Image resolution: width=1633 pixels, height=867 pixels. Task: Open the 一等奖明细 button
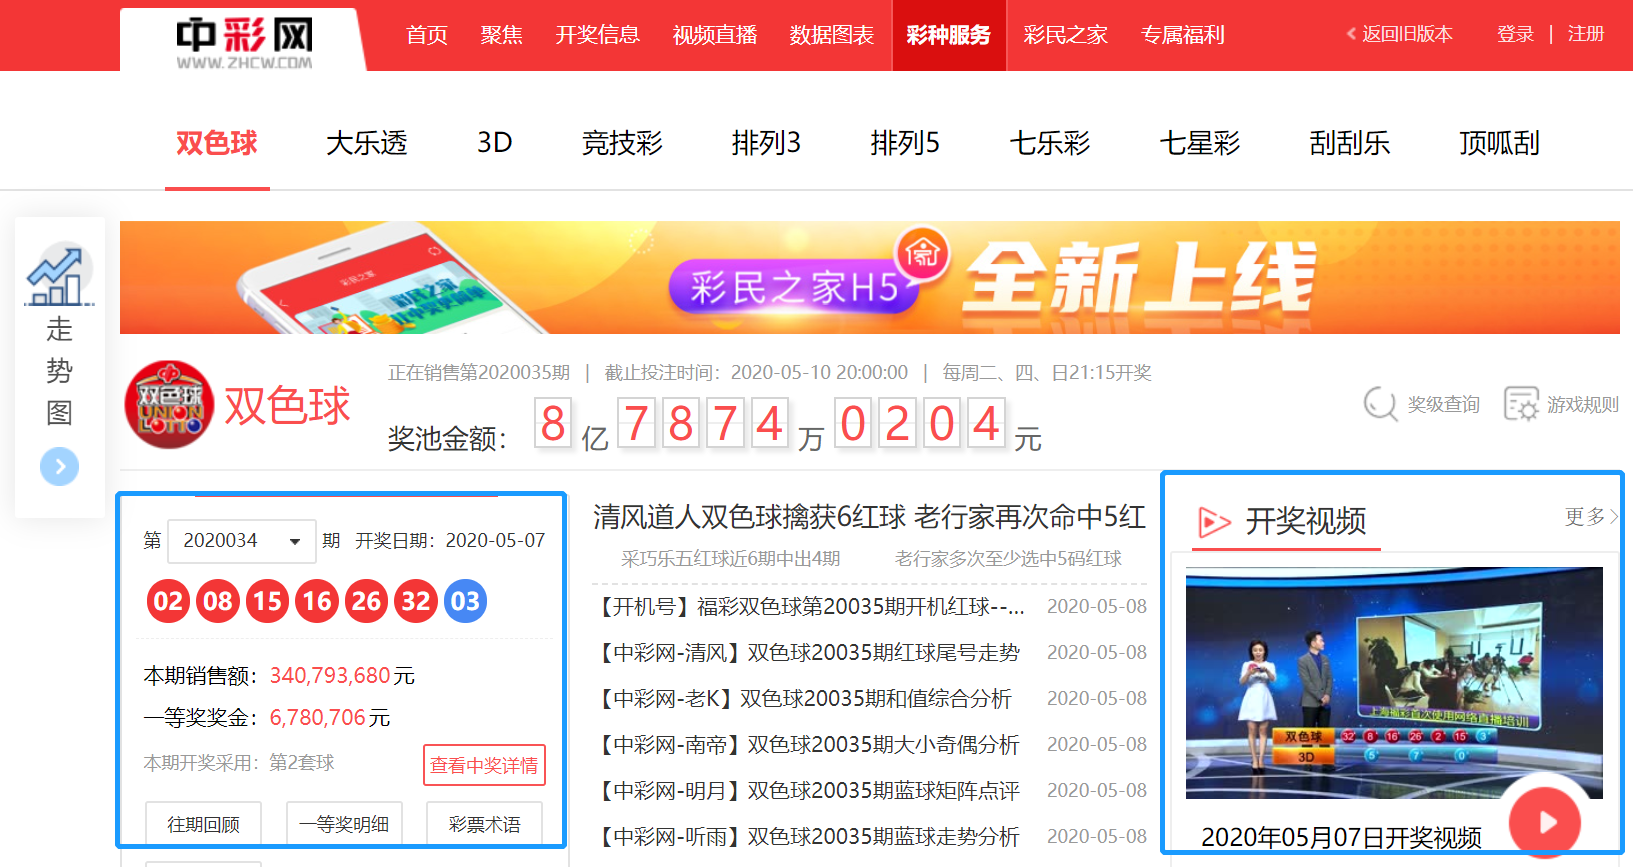tap(344, 824)
